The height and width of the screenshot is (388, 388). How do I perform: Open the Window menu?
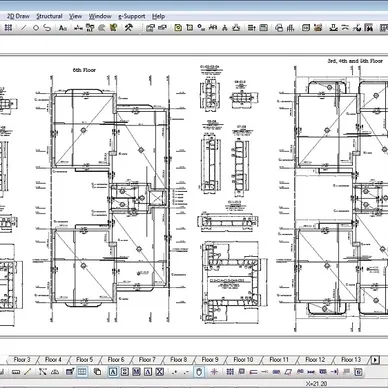[100, 16]
